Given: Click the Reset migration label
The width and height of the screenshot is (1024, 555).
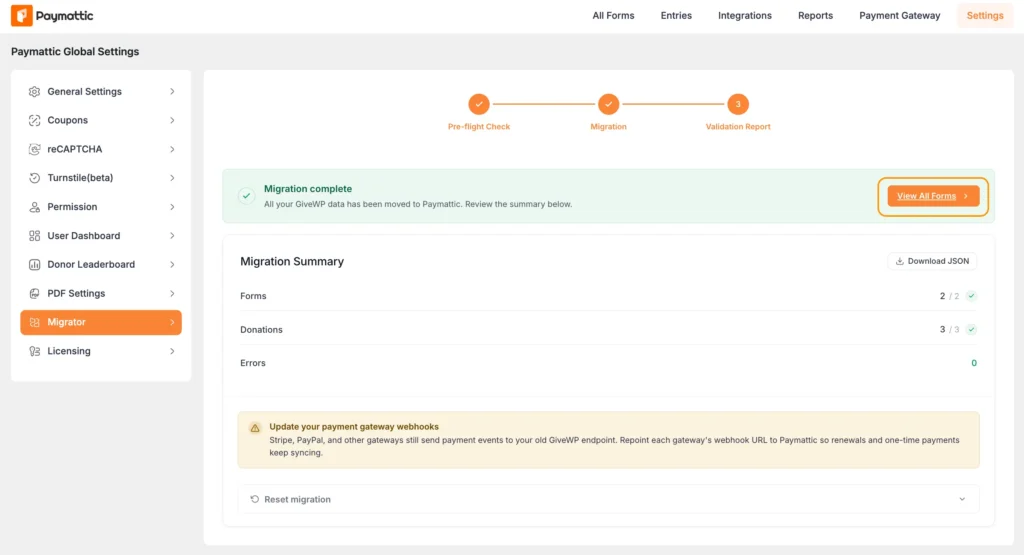Looking at the screenshot, I should coord(297,500).
